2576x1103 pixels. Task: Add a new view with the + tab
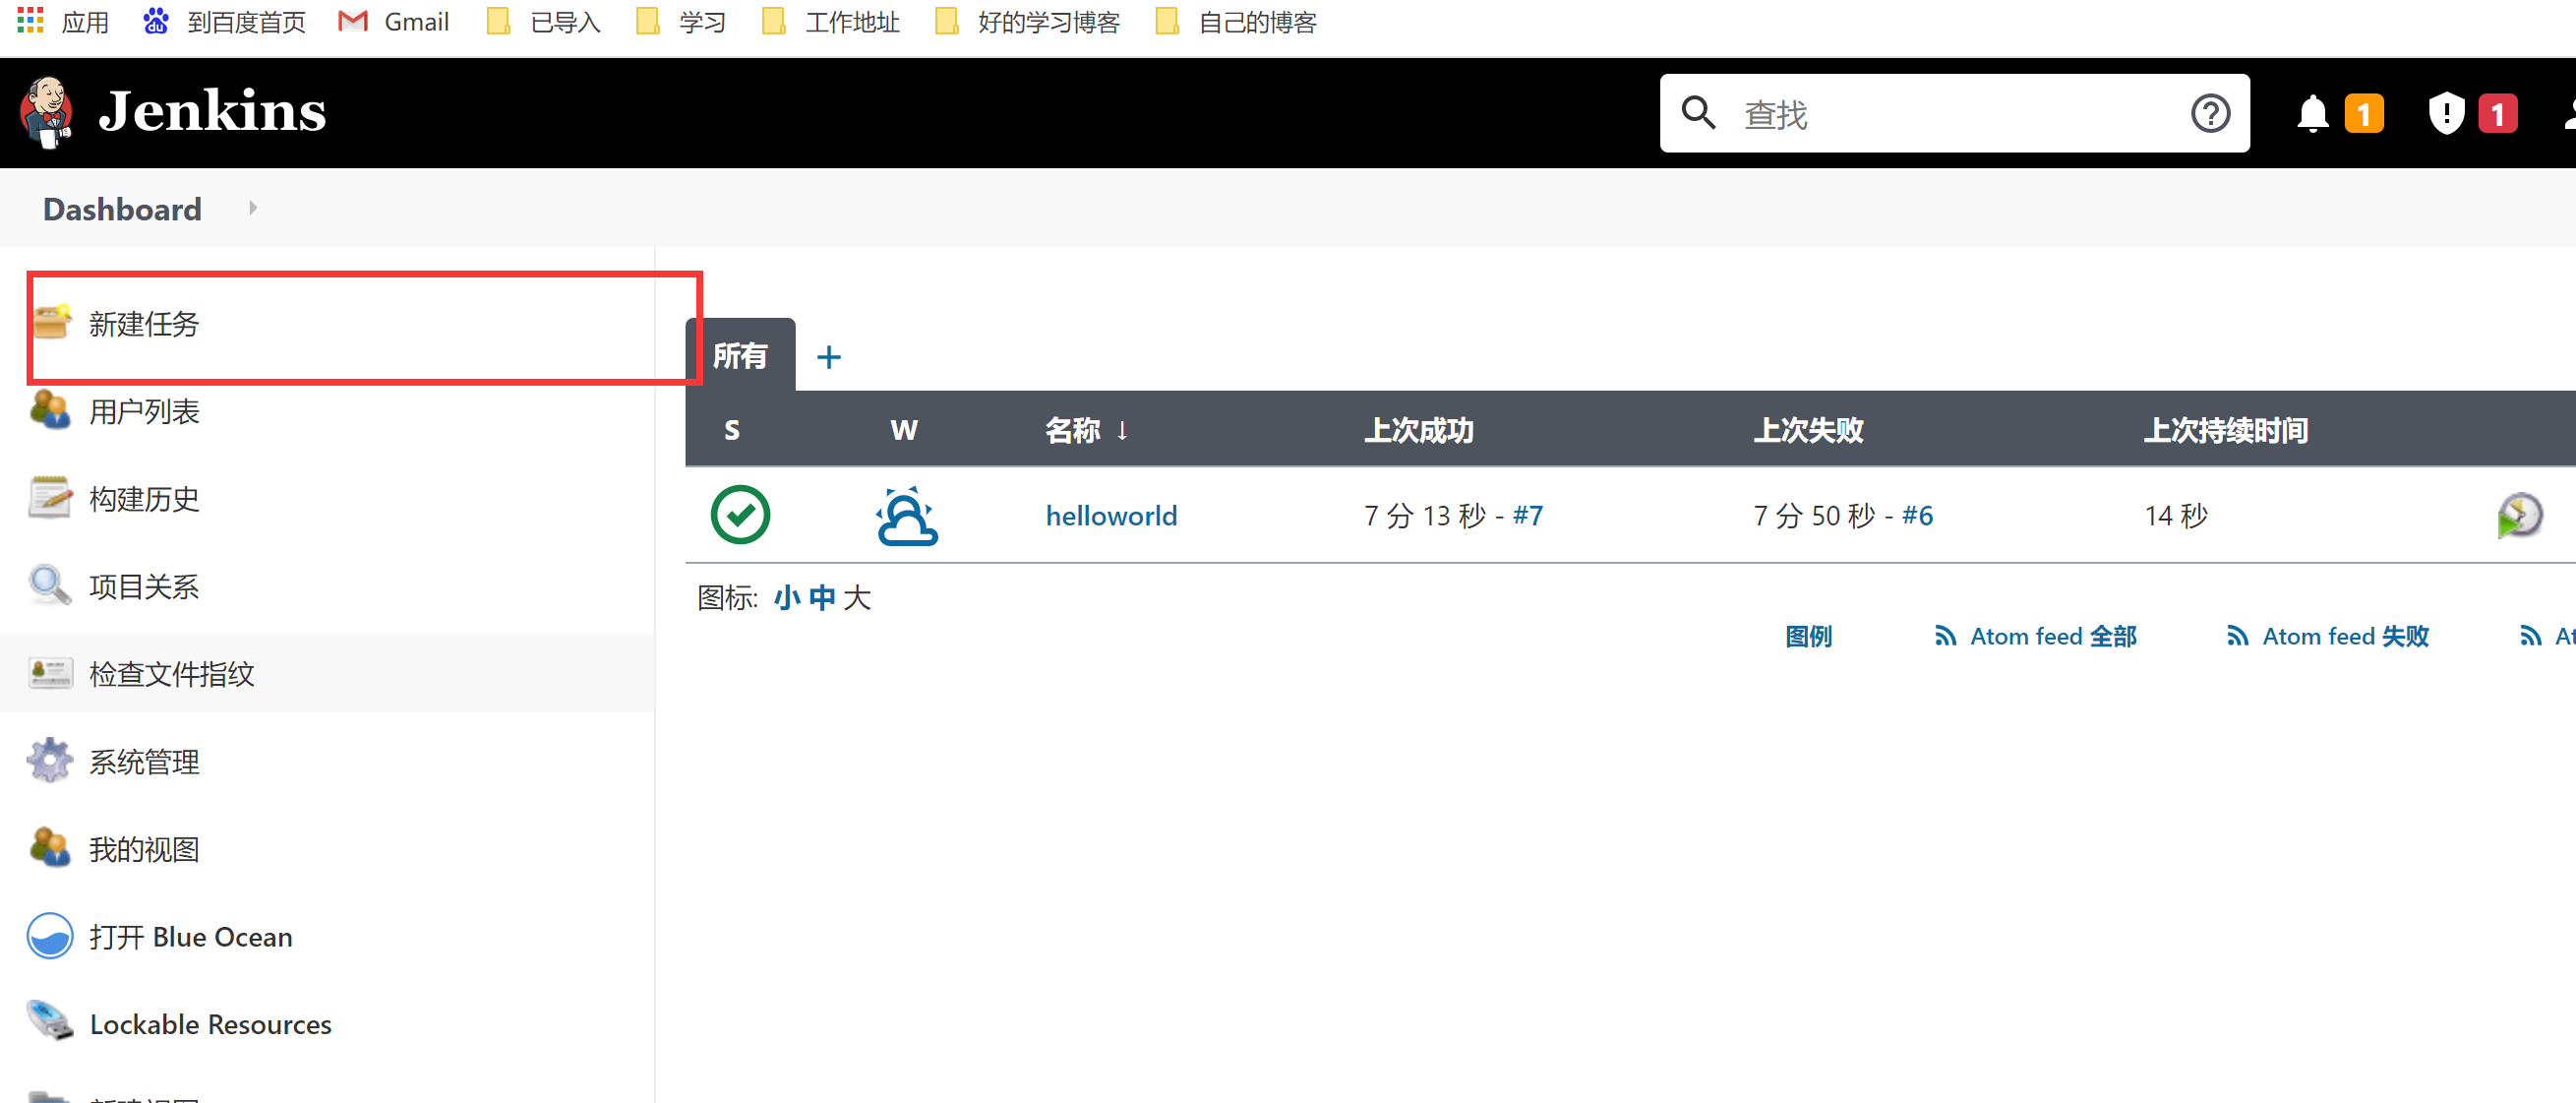point(829,356)
